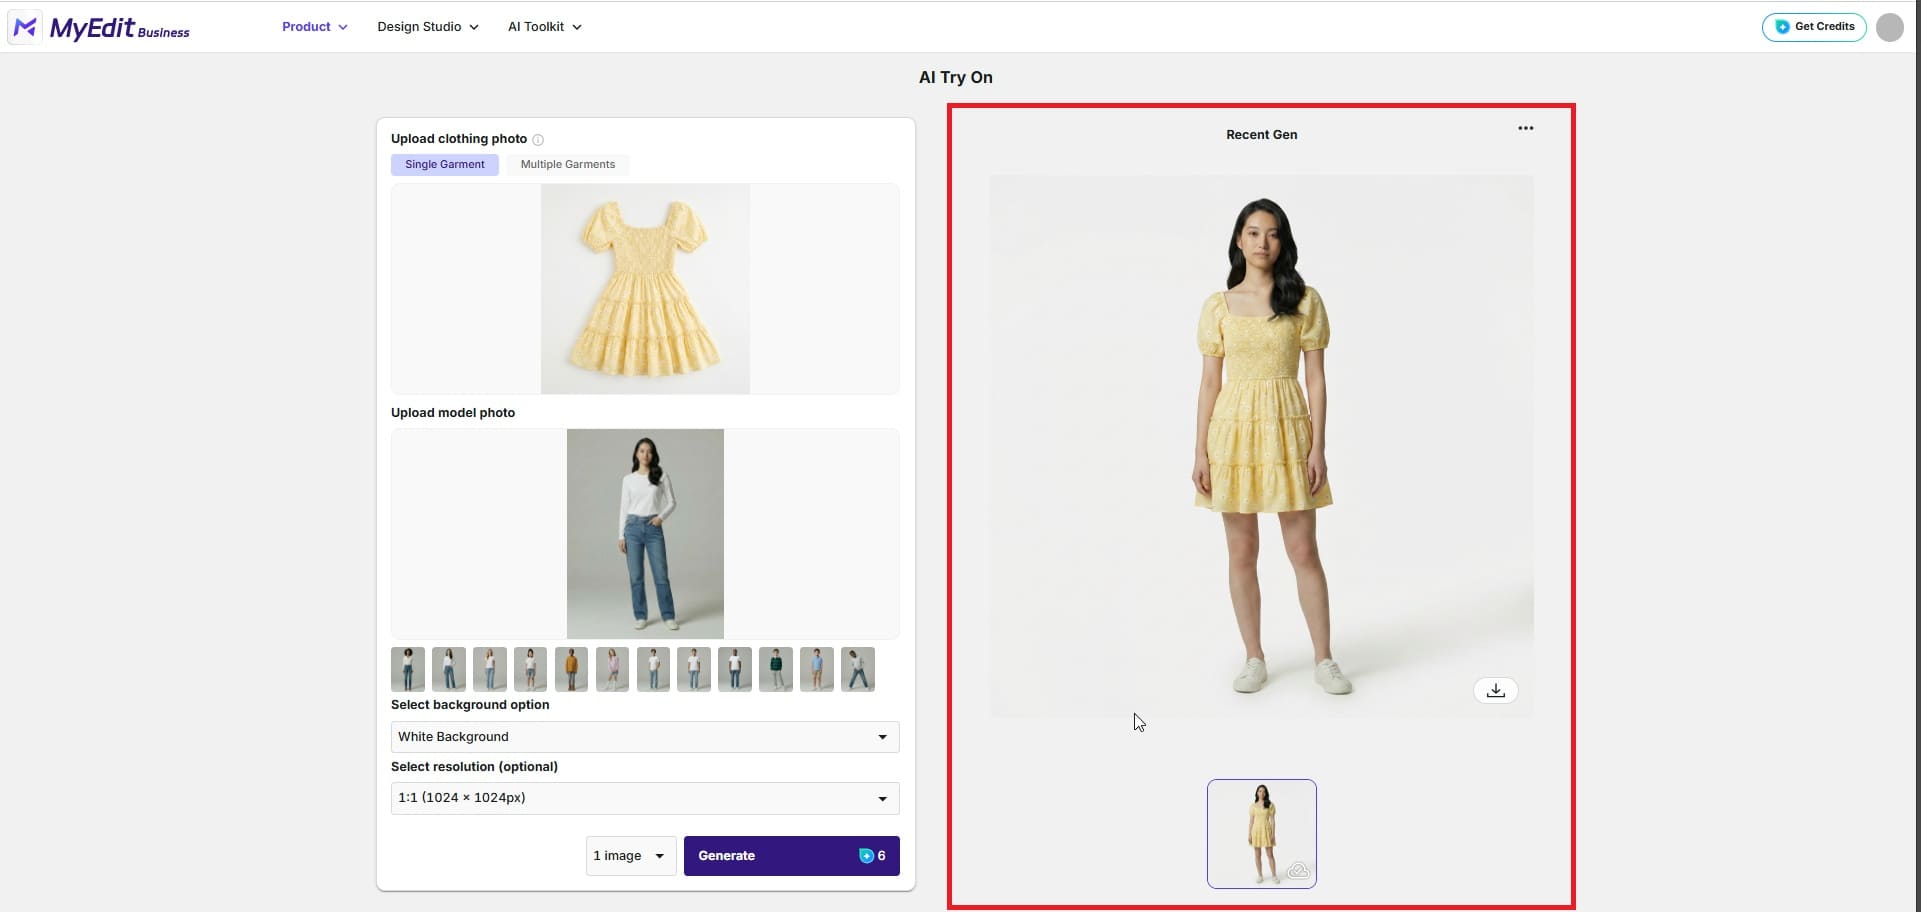Image resolution: width=1921 pixels, height=912 pixels.
Task: Click the Get Credits button
Action: [x=1814, y=27]
